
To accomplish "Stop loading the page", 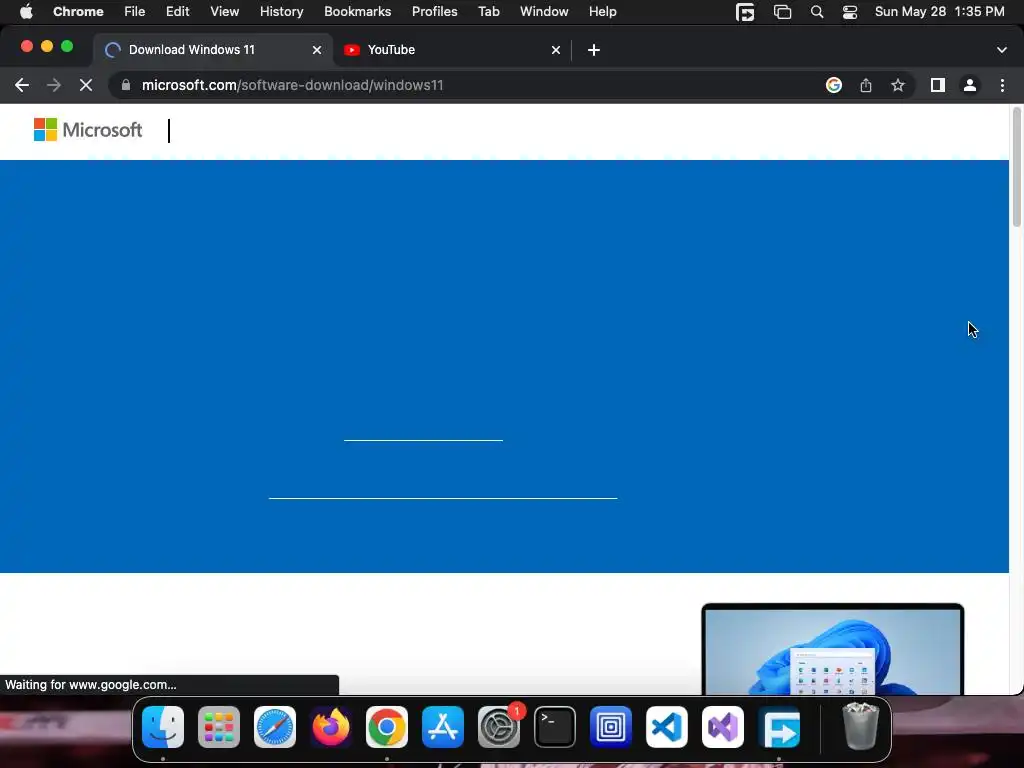I will pyautogui.click(x=86, y=85).
